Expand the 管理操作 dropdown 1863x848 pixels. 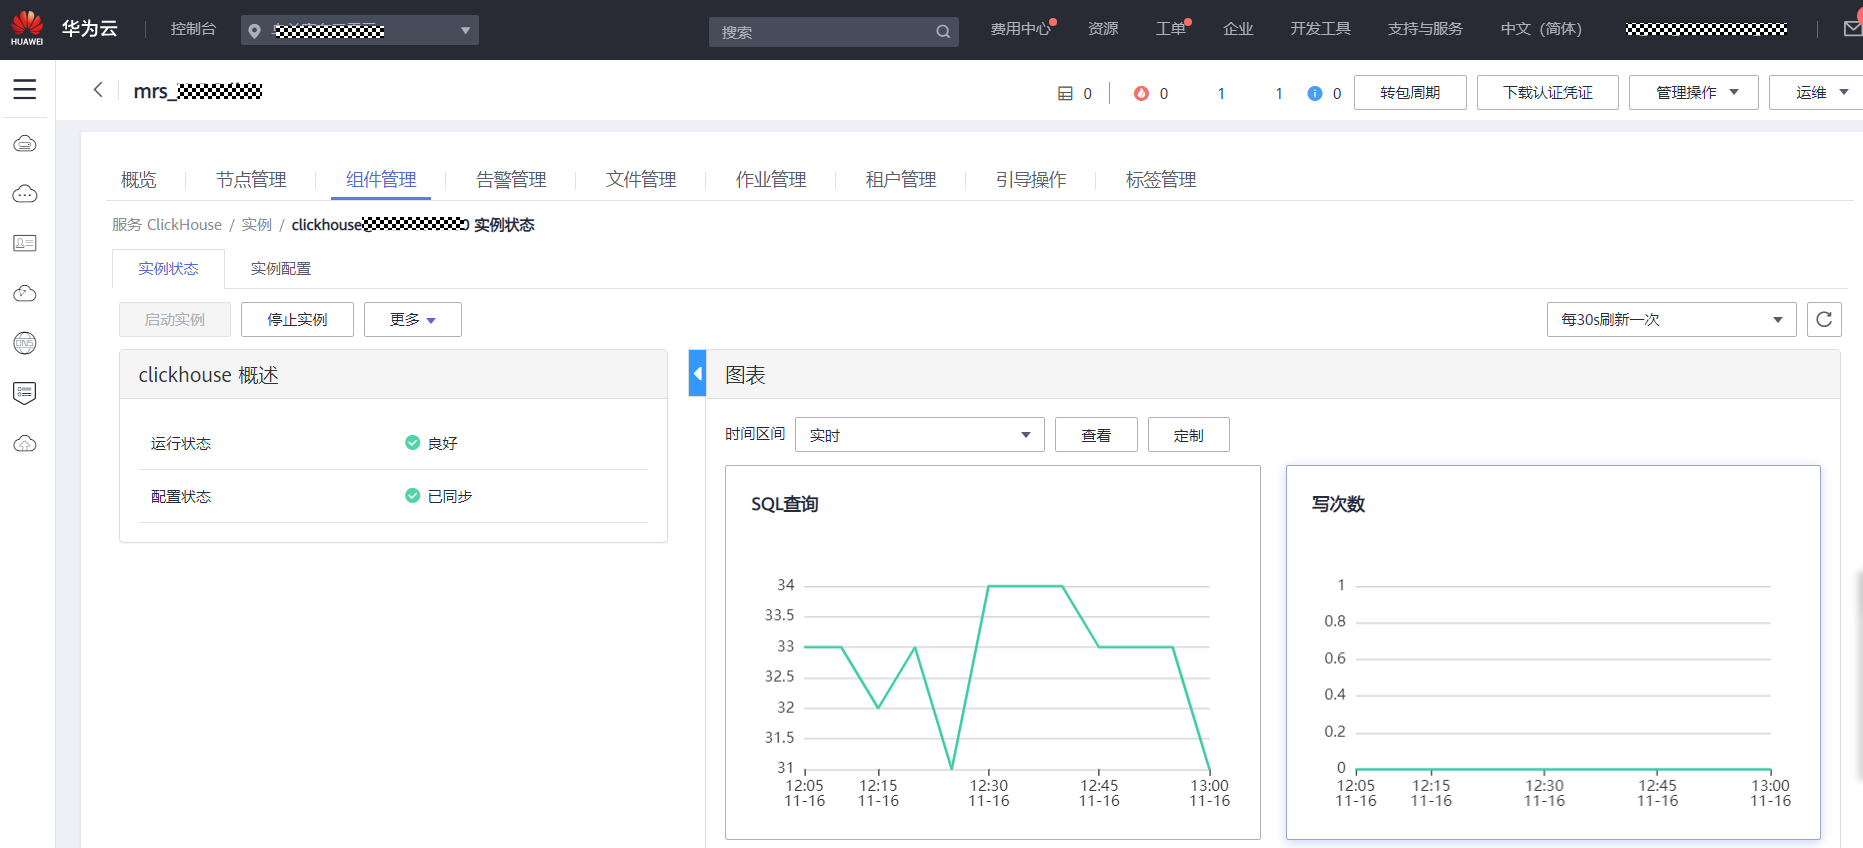tap(1694, 92)
